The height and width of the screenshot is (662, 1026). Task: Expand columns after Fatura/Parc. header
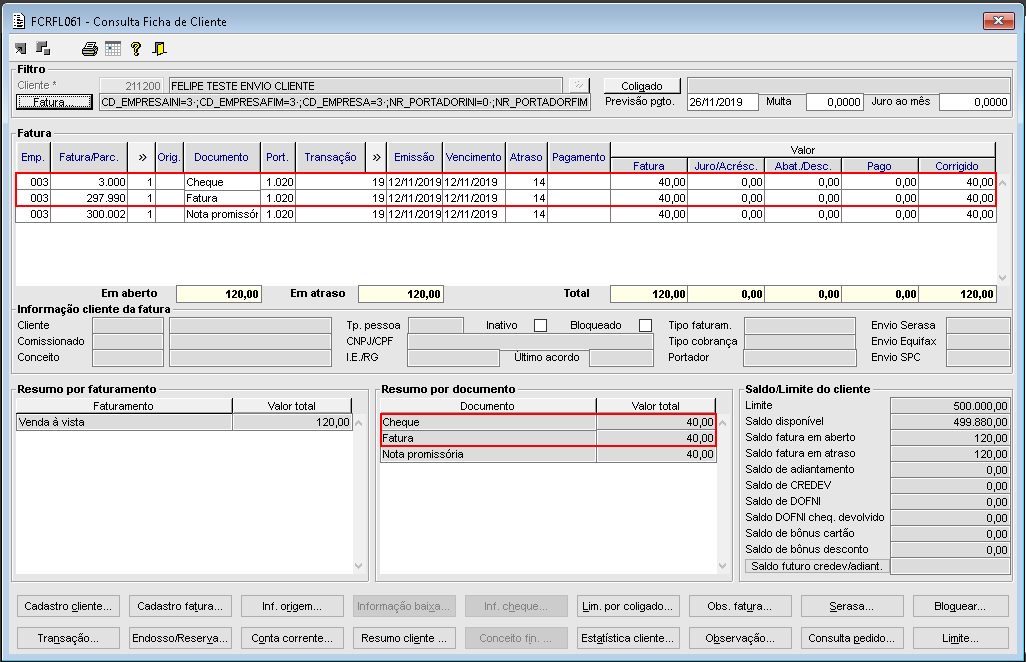(142, 157)
